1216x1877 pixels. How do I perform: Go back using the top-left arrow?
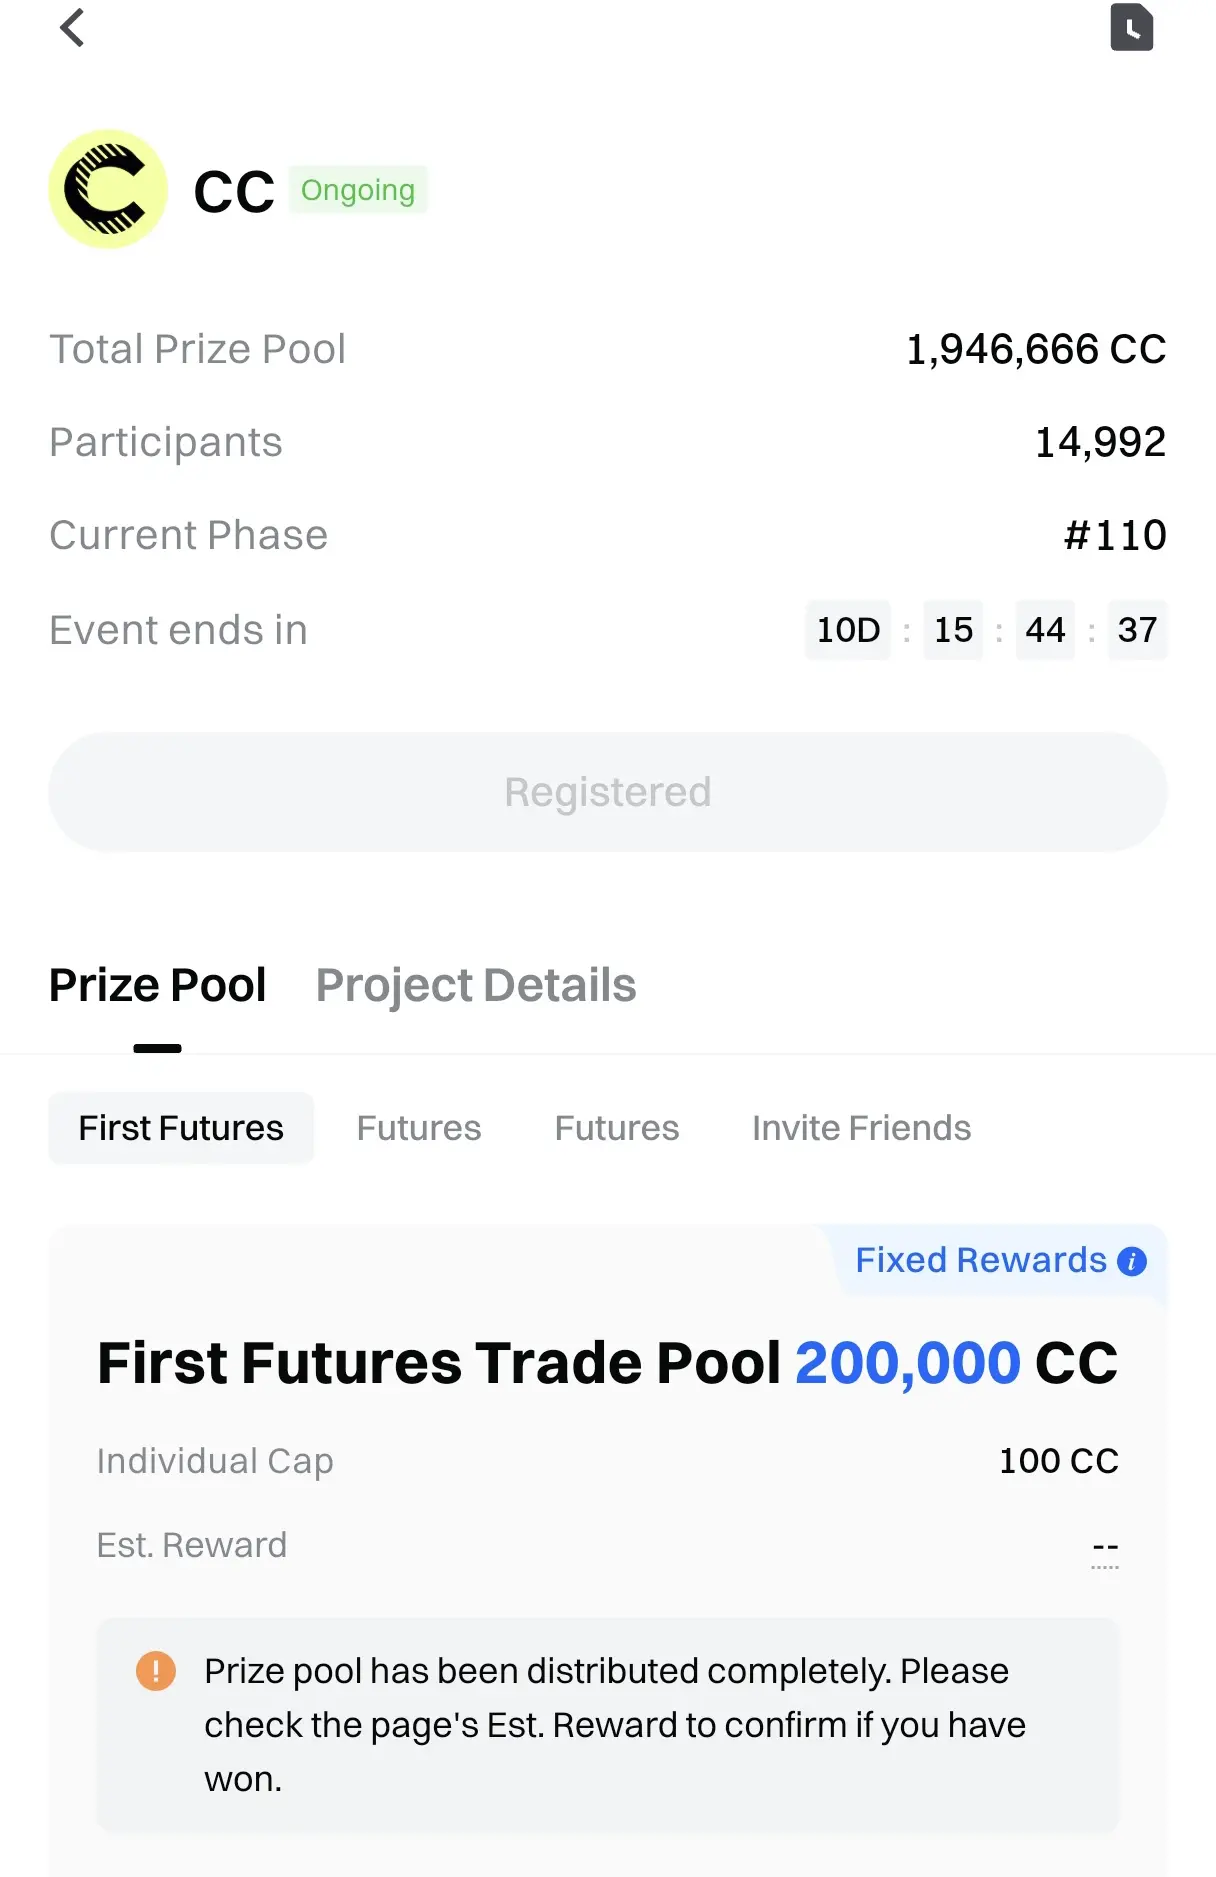(72, 28)
